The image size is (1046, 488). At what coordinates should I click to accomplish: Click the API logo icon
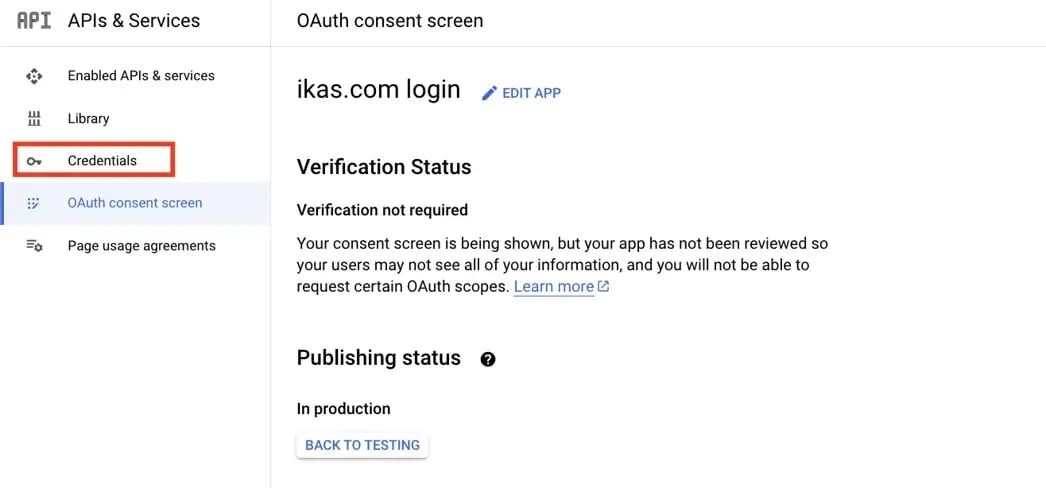[x=33, y=21]
